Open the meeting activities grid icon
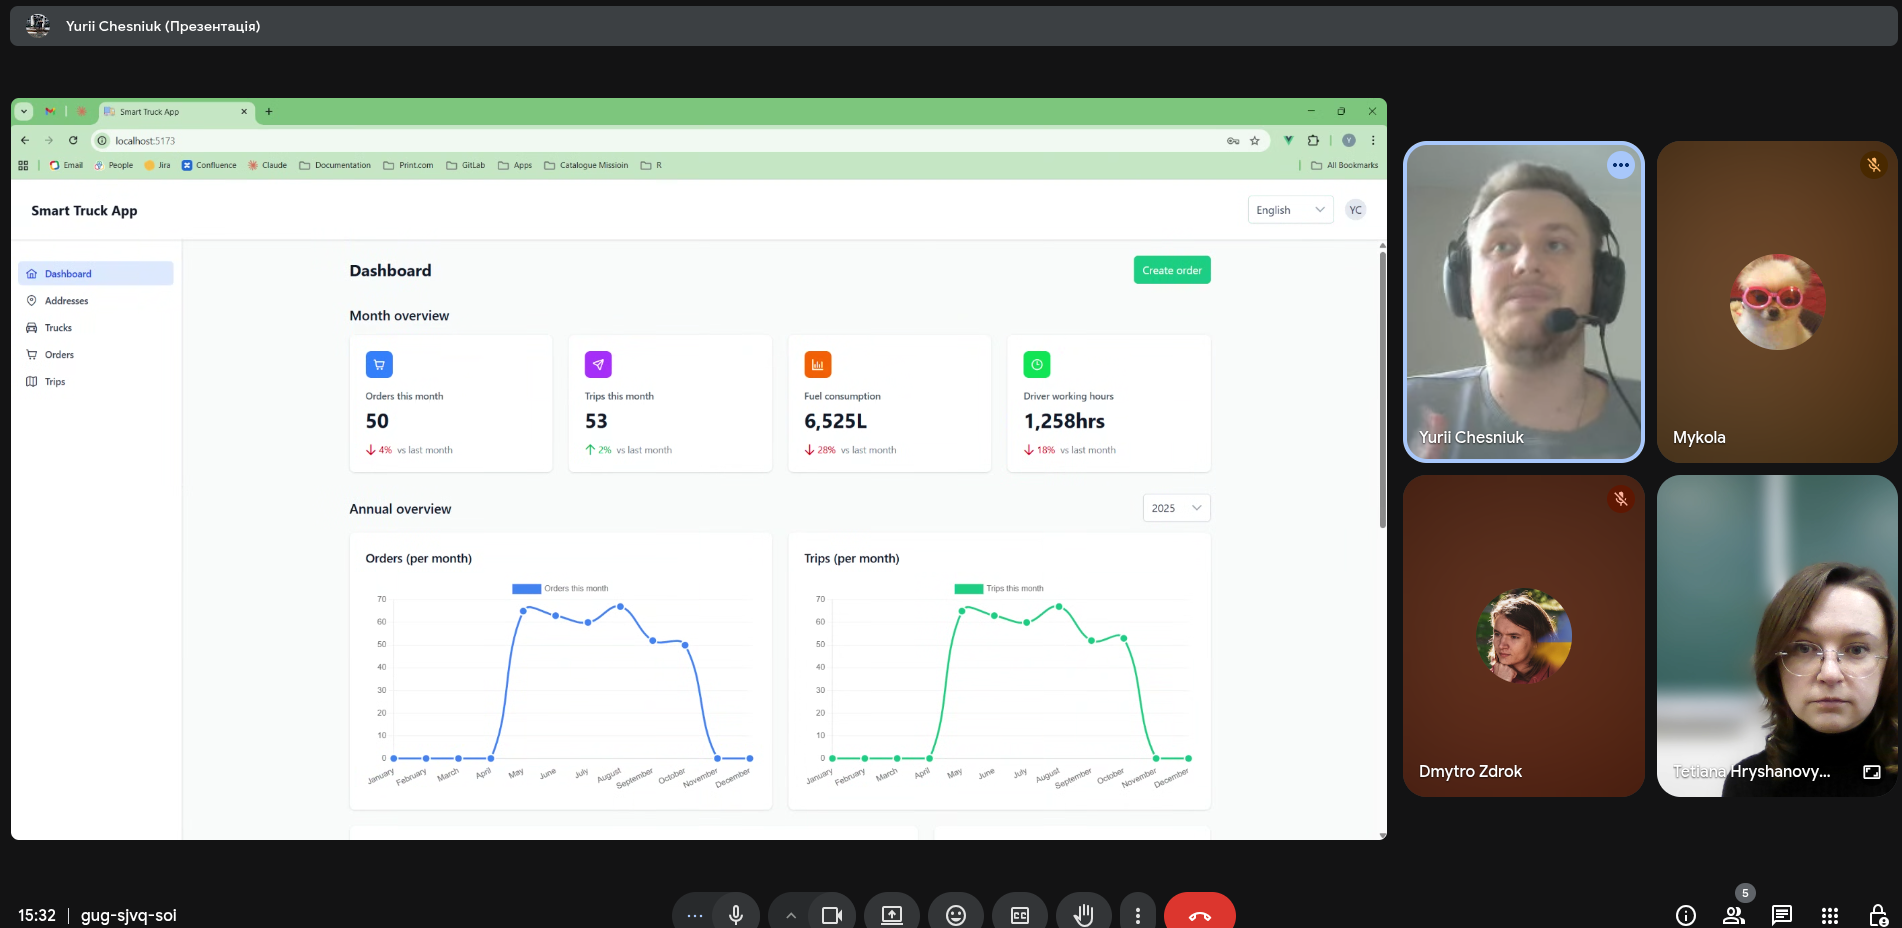The height and width of the screenshot is (928, 1902). [1829, 915]
